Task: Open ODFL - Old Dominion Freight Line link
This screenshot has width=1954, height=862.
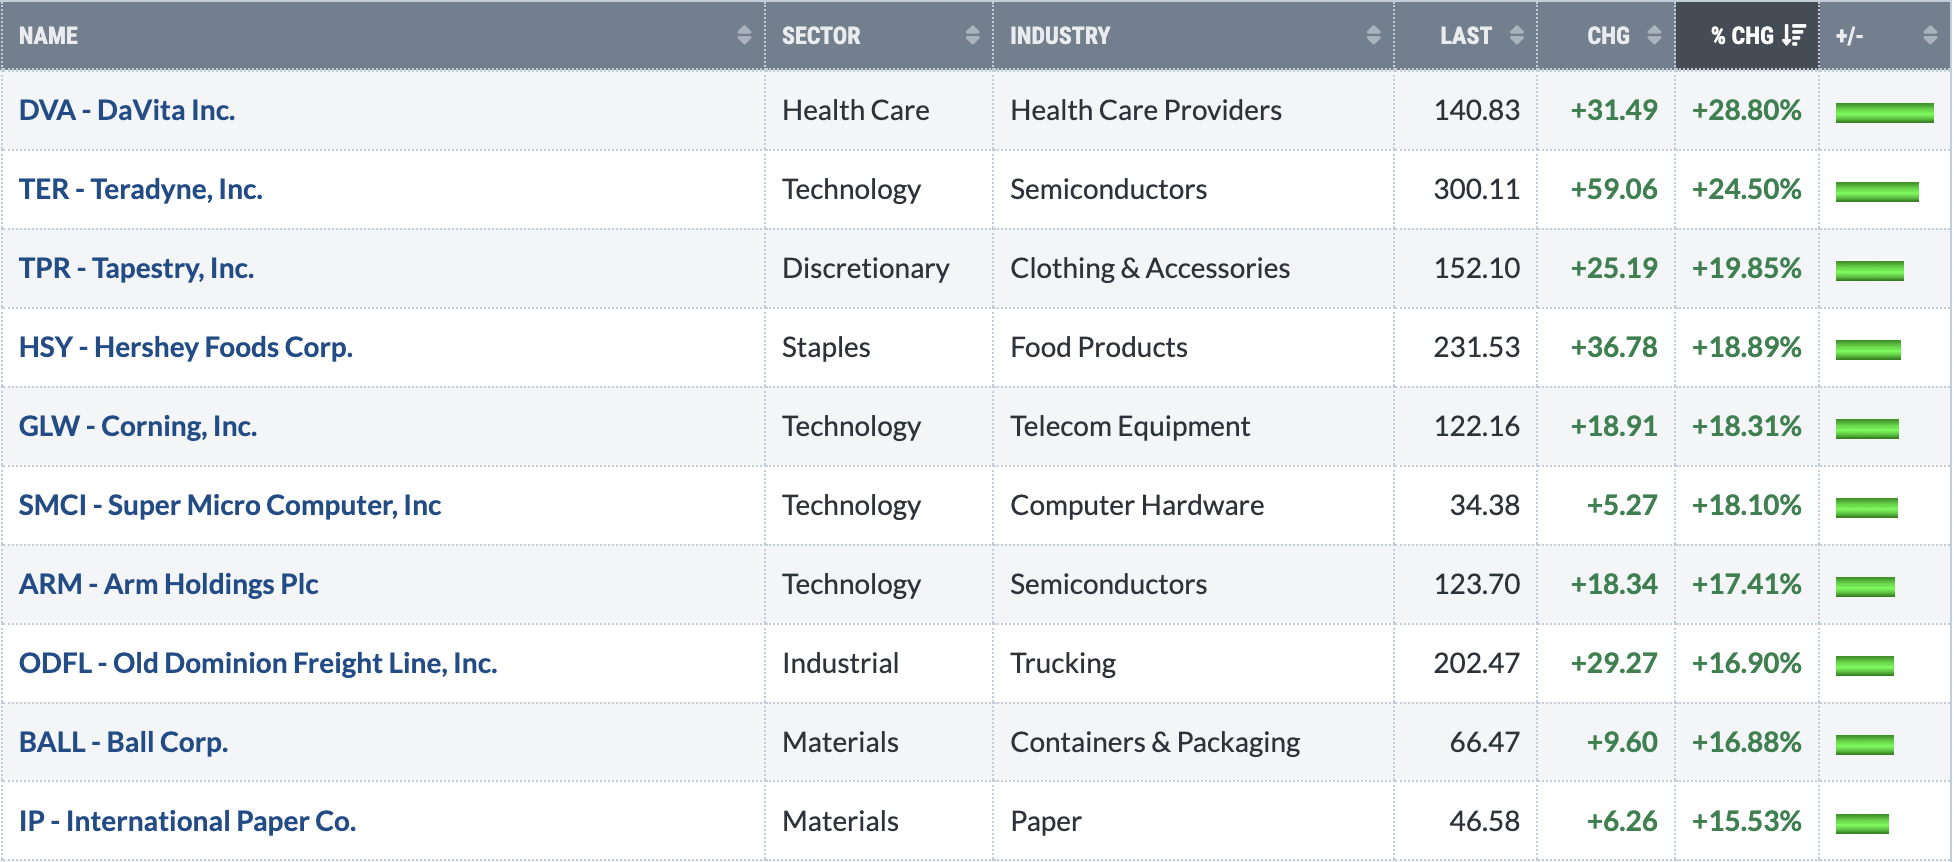Action: point(258,663)
